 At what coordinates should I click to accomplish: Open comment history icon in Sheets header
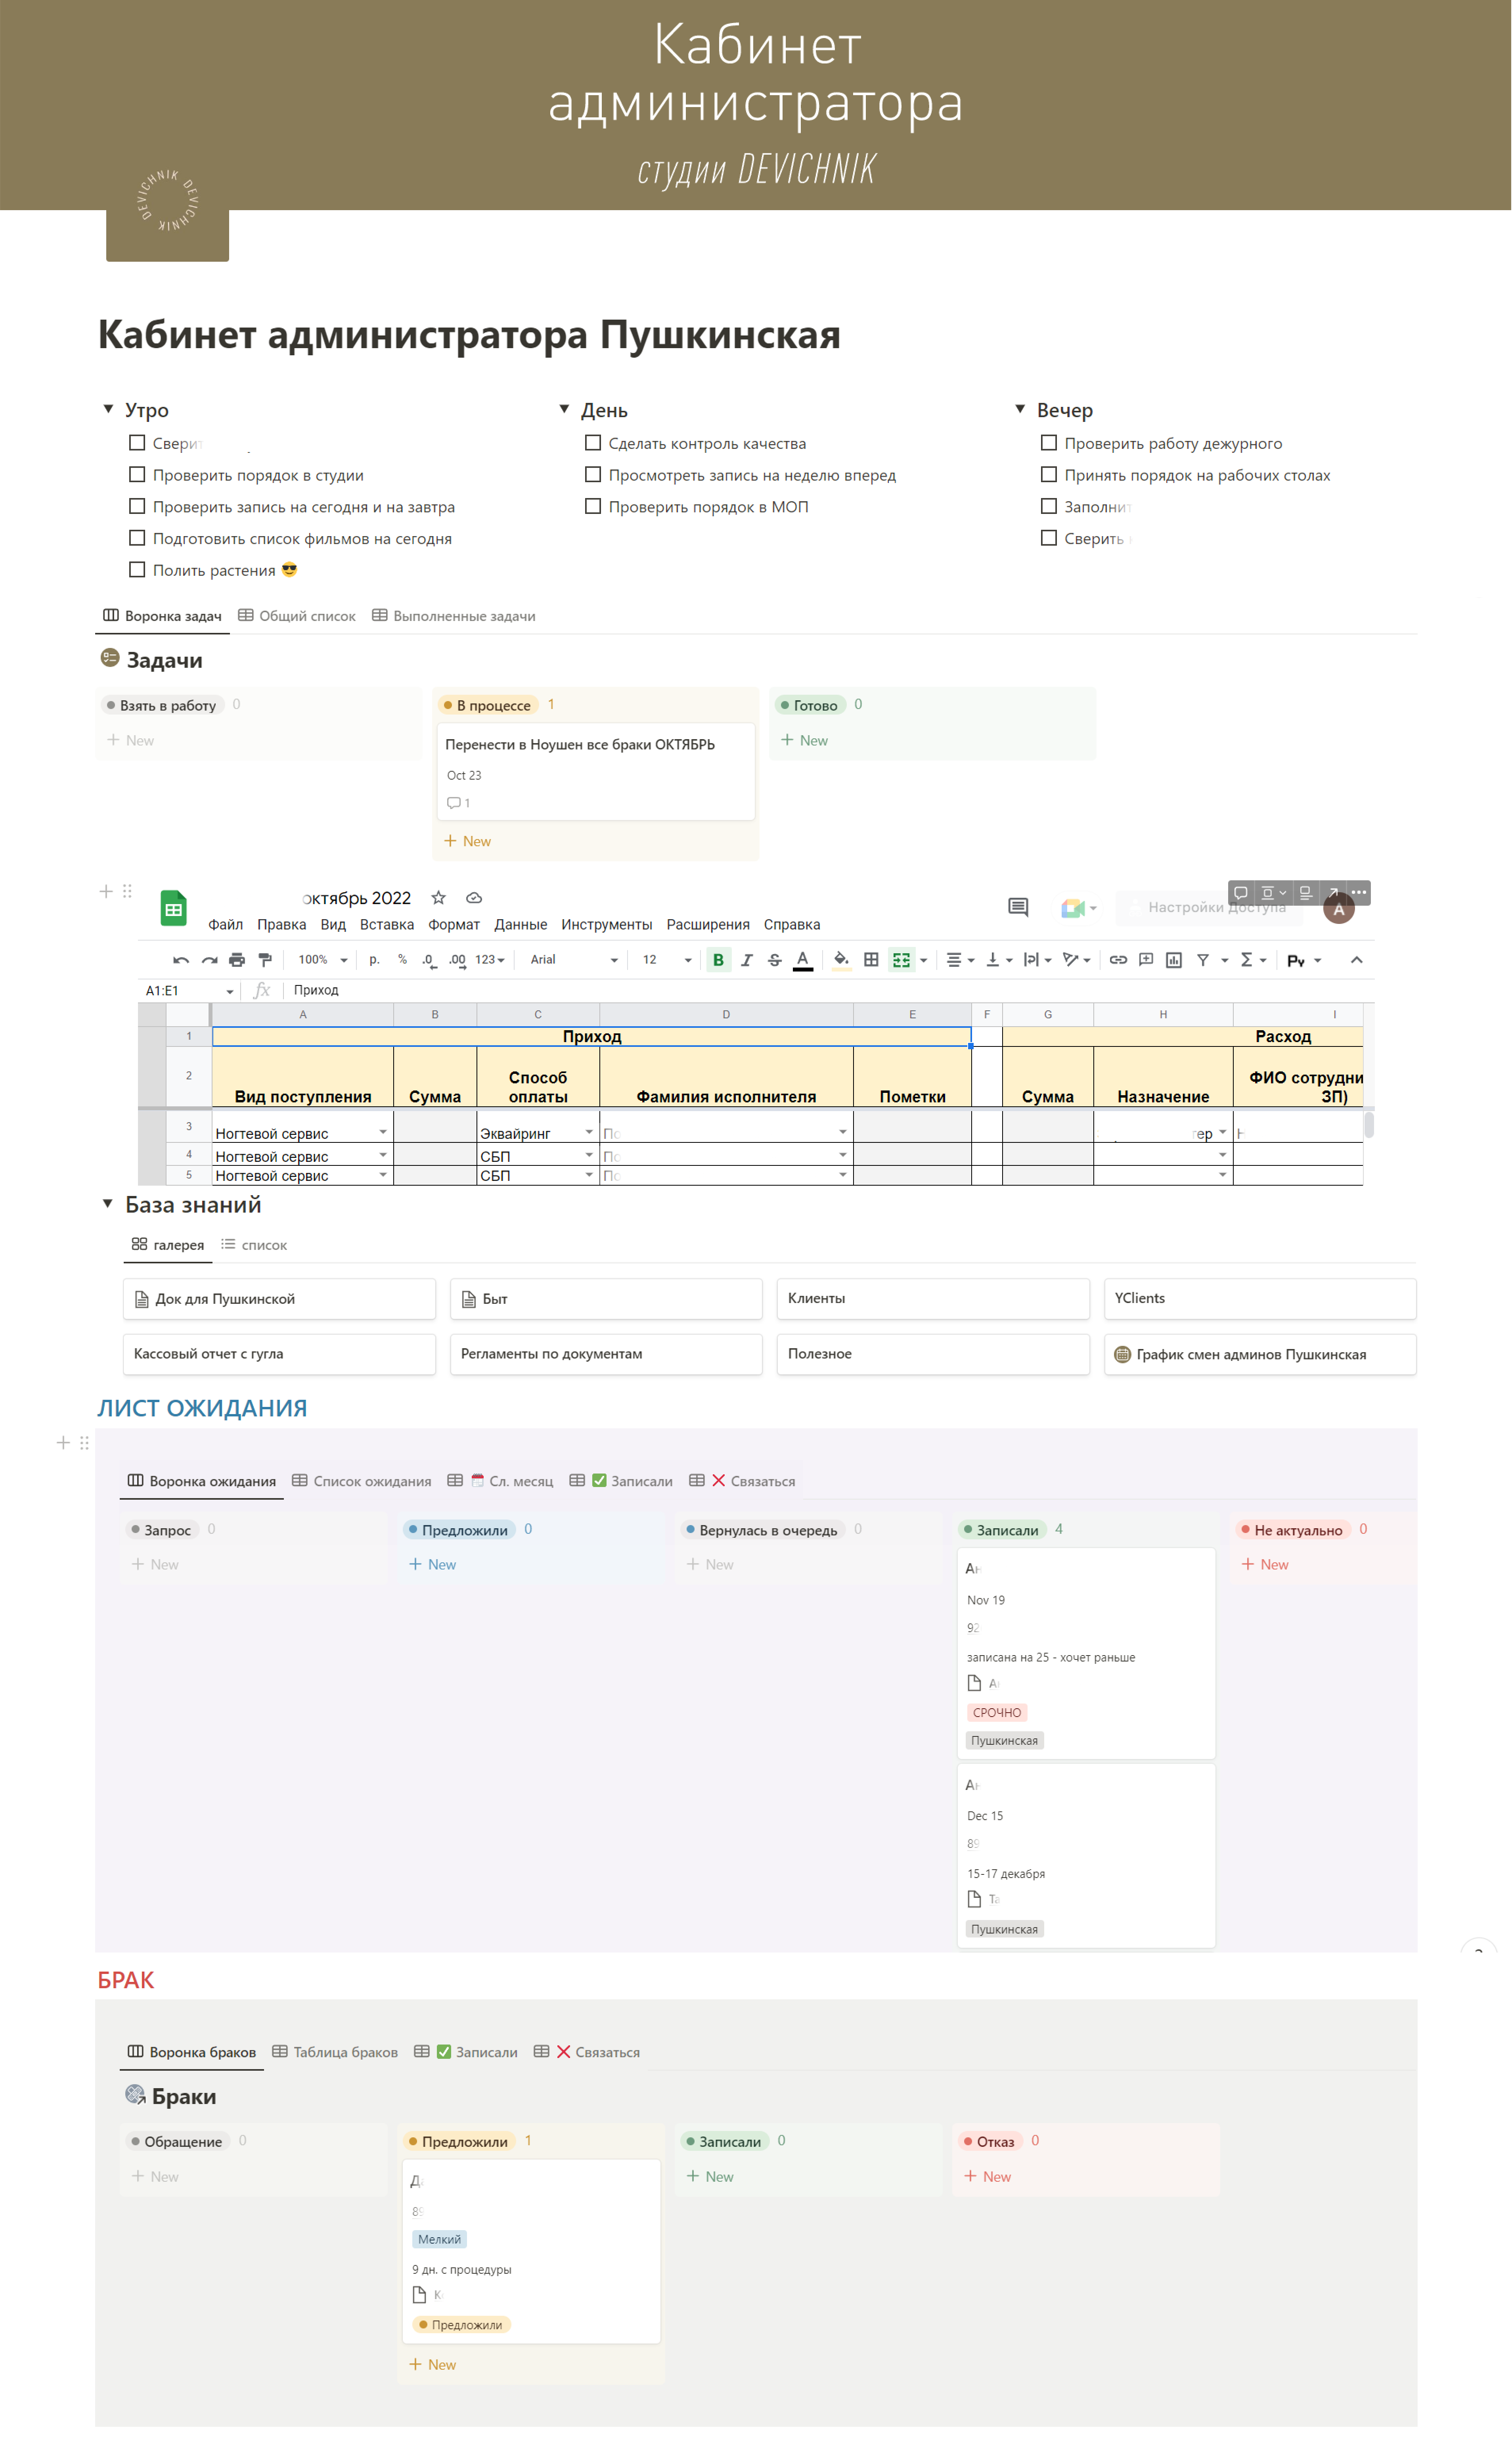(1018, 907)
